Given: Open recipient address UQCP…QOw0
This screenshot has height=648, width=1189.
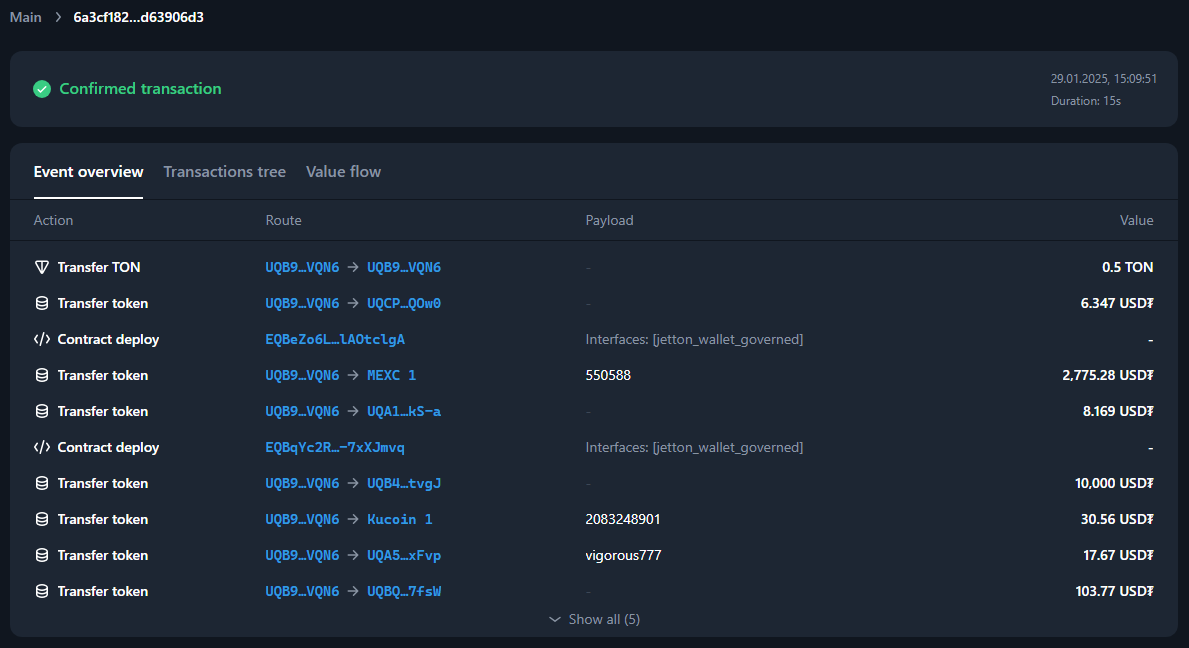Looking at the screenshot, I should [404, 303].
